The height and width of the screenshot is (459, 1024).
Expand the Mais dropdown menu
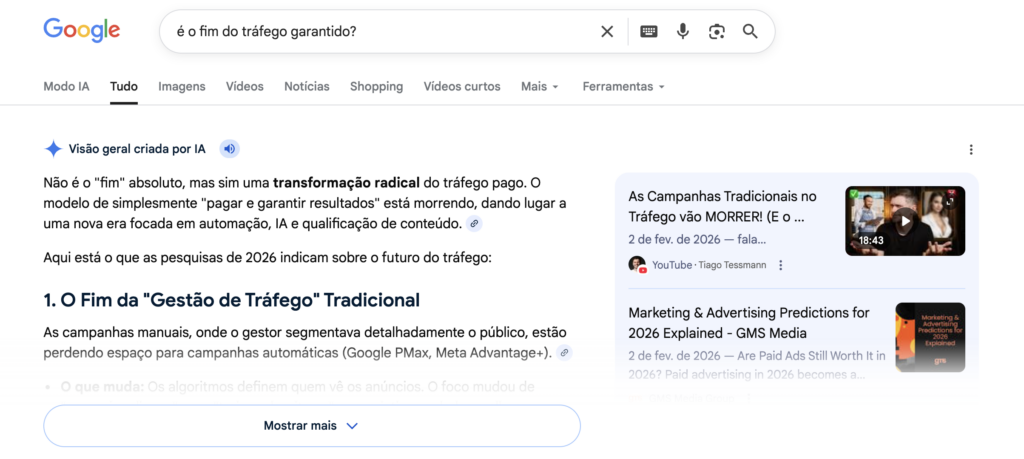539,87
